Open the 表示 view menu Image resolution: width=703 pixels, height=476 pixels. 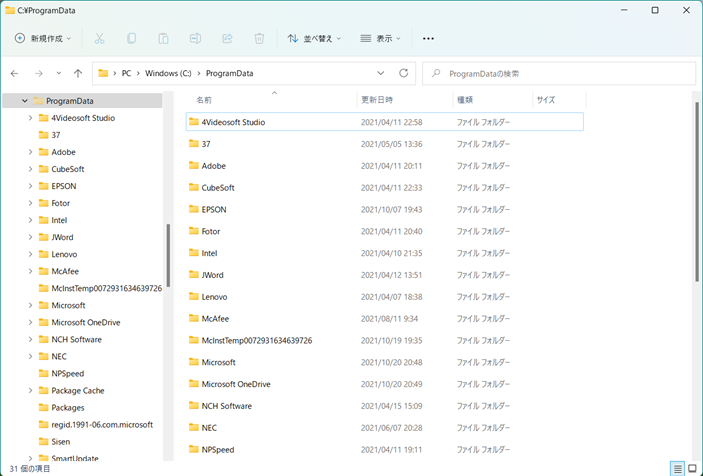tap(381, 39)
